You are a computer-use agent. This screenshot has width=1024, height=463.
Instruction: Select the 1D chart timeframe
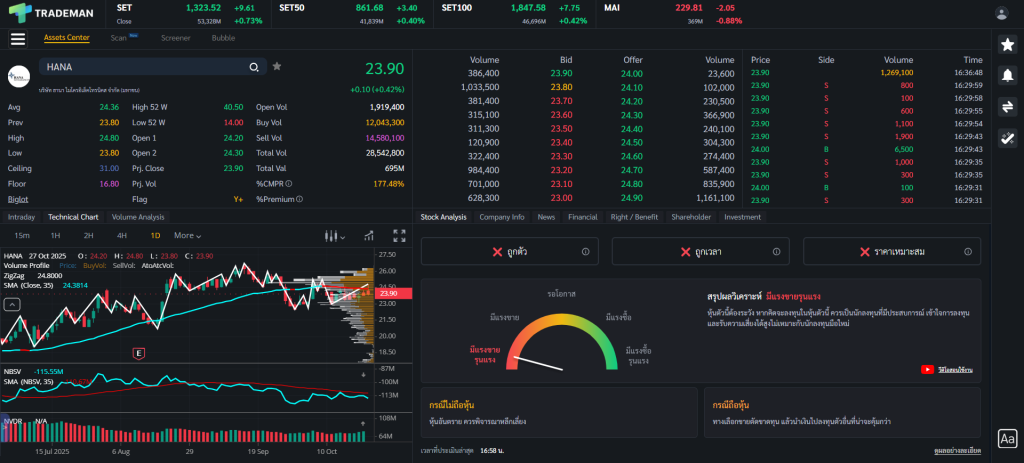click(x=155, y=236)
